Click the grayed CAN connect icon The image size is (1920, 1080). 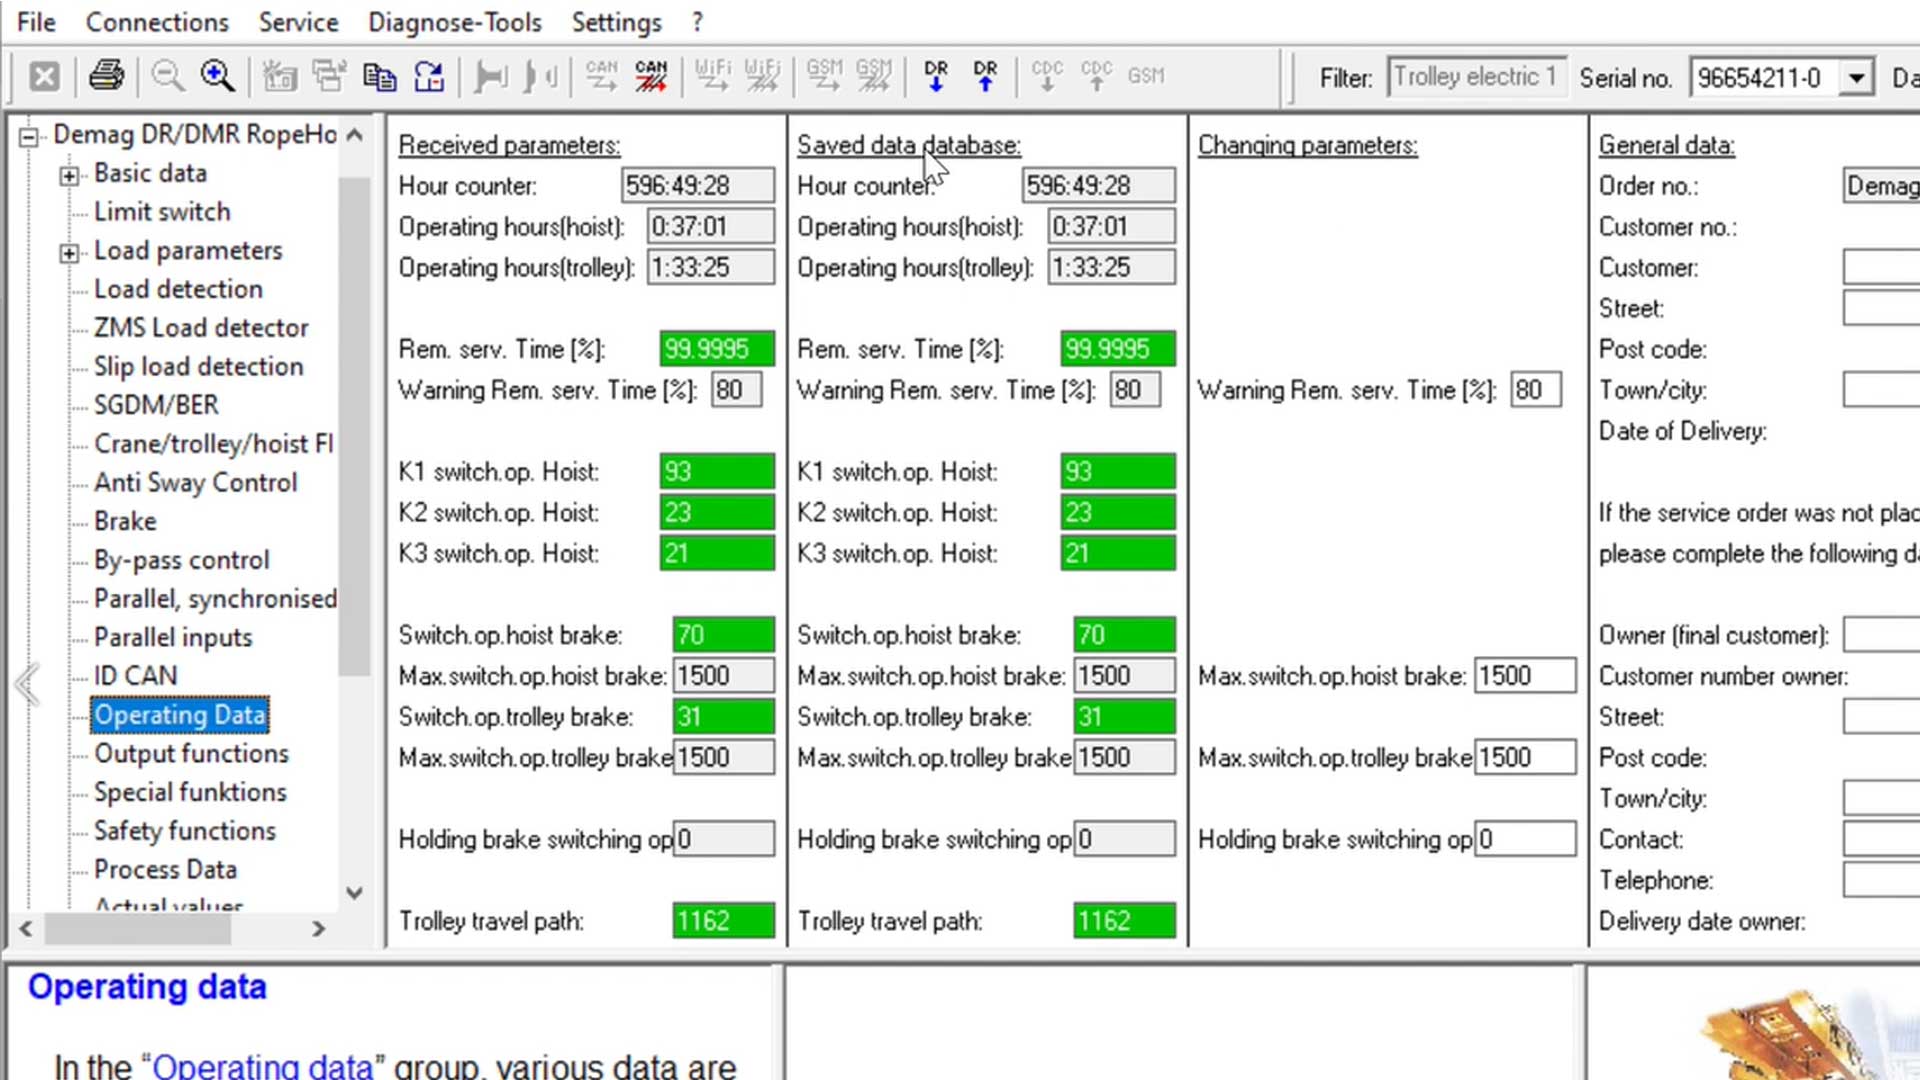click(601, 76)
